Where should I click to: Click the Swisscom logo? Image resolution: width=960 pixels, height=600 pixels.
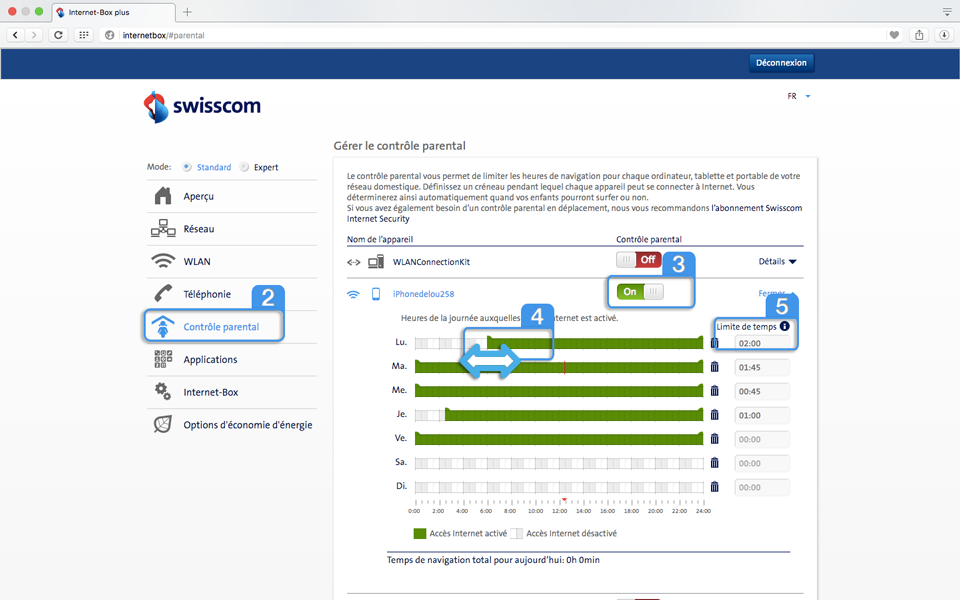coord(203,106)
